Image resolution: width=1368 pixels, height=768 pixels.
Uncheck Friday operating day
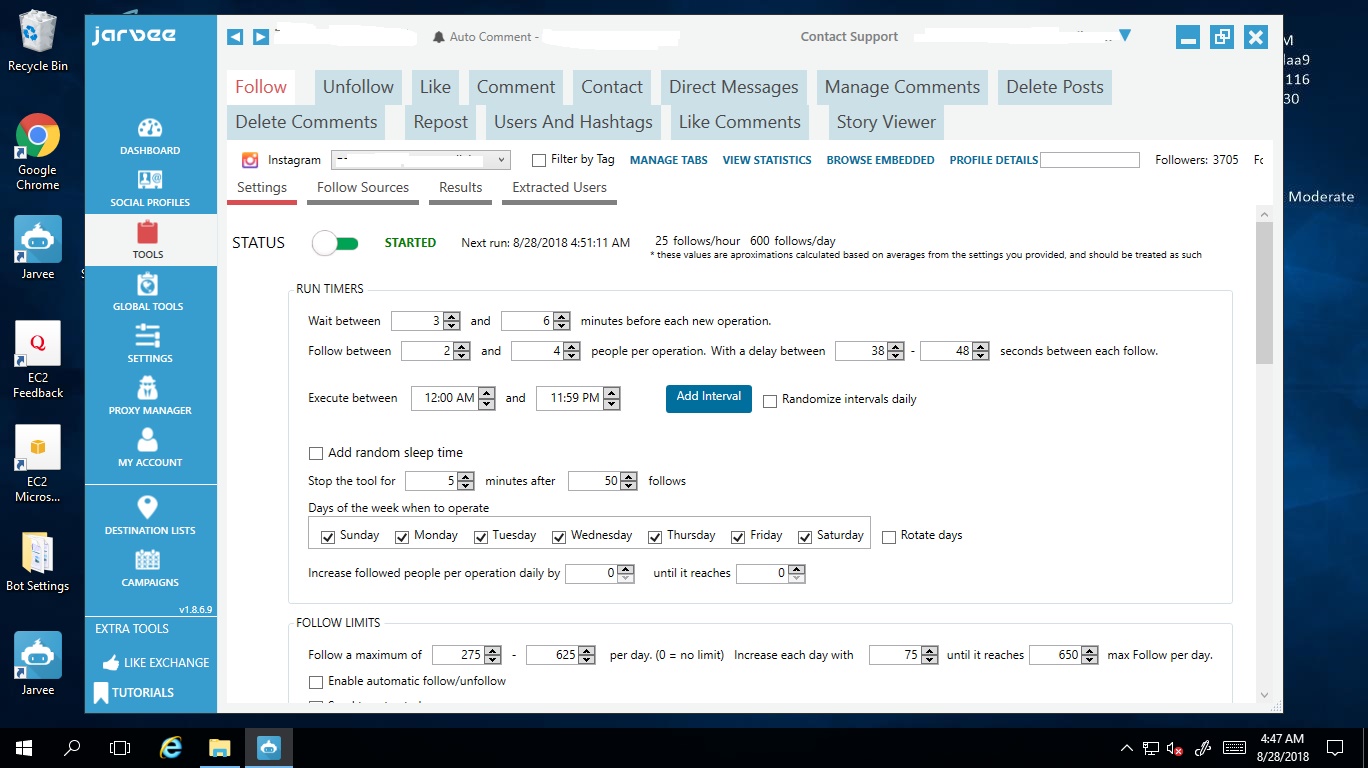coord(738,537)
